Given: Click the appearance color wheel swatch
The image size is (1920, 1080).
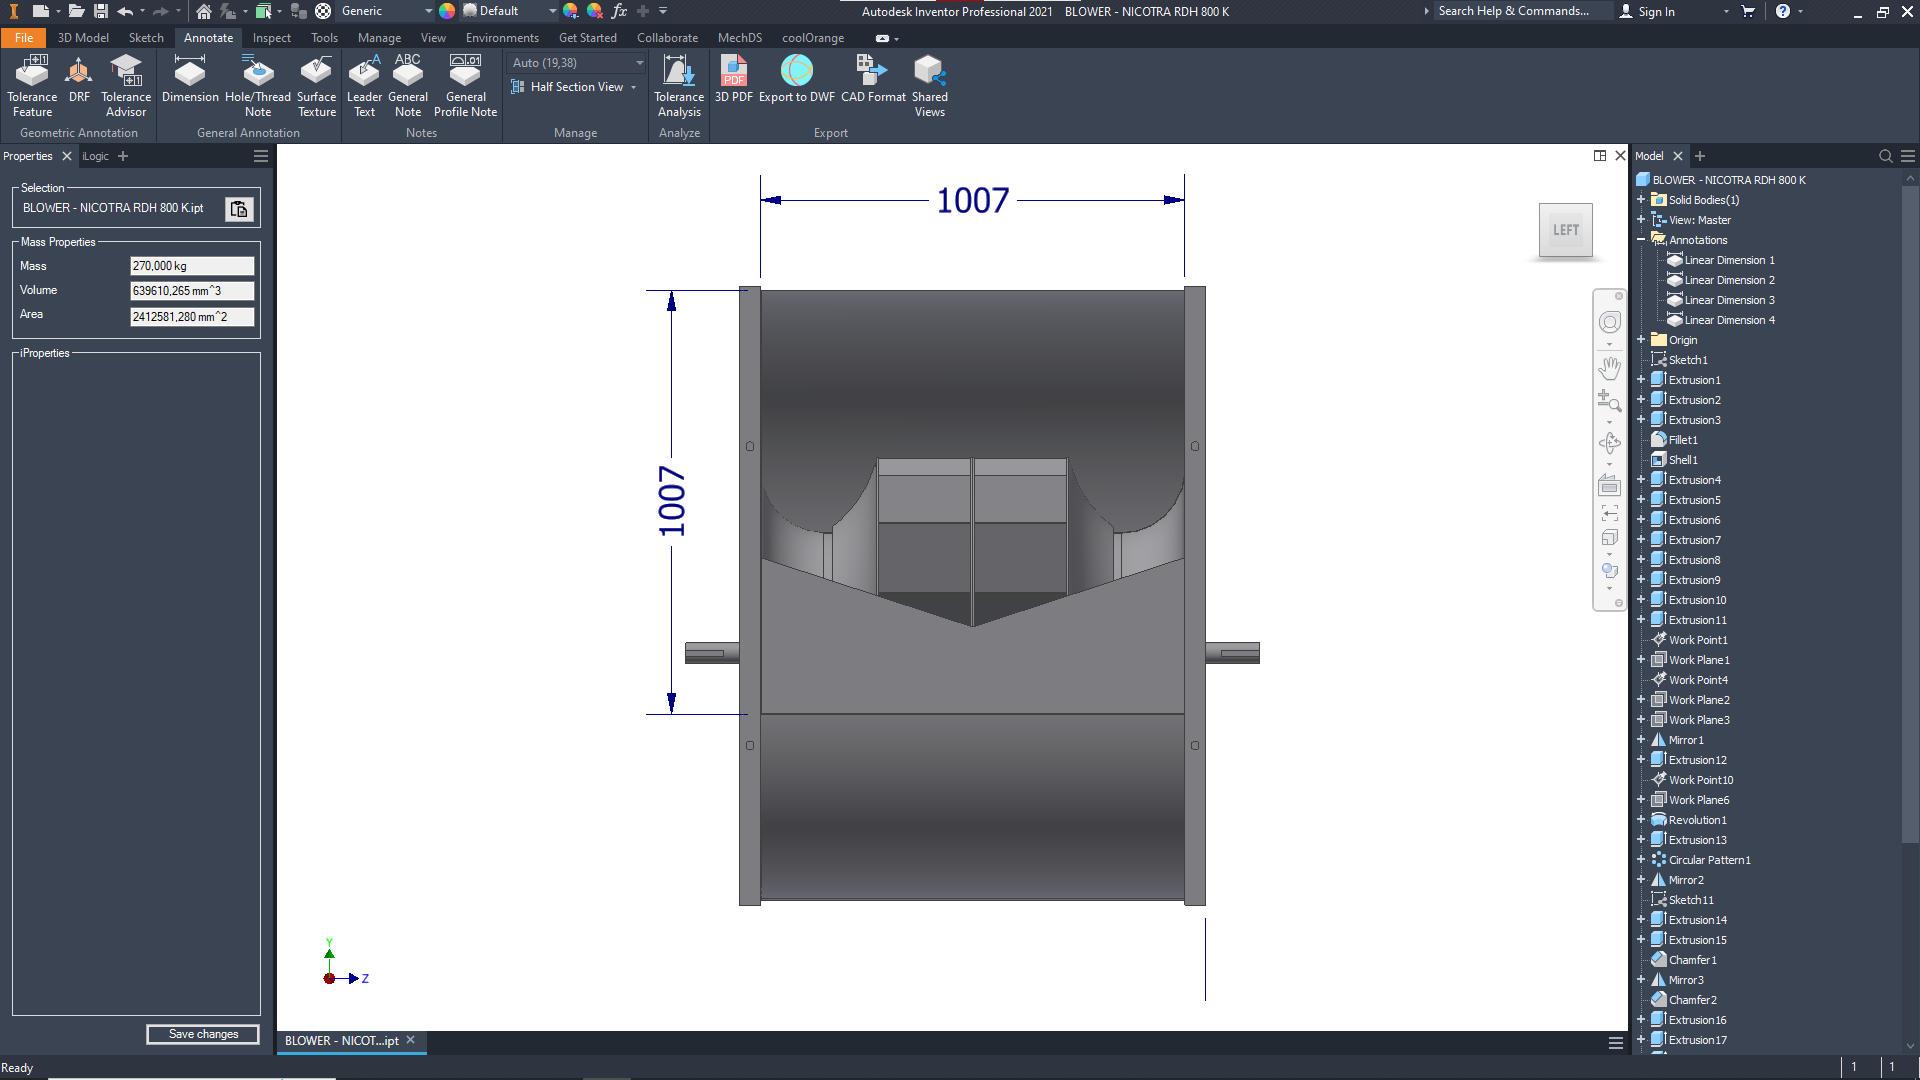Looking at the screenshot, I should (447, 11).
